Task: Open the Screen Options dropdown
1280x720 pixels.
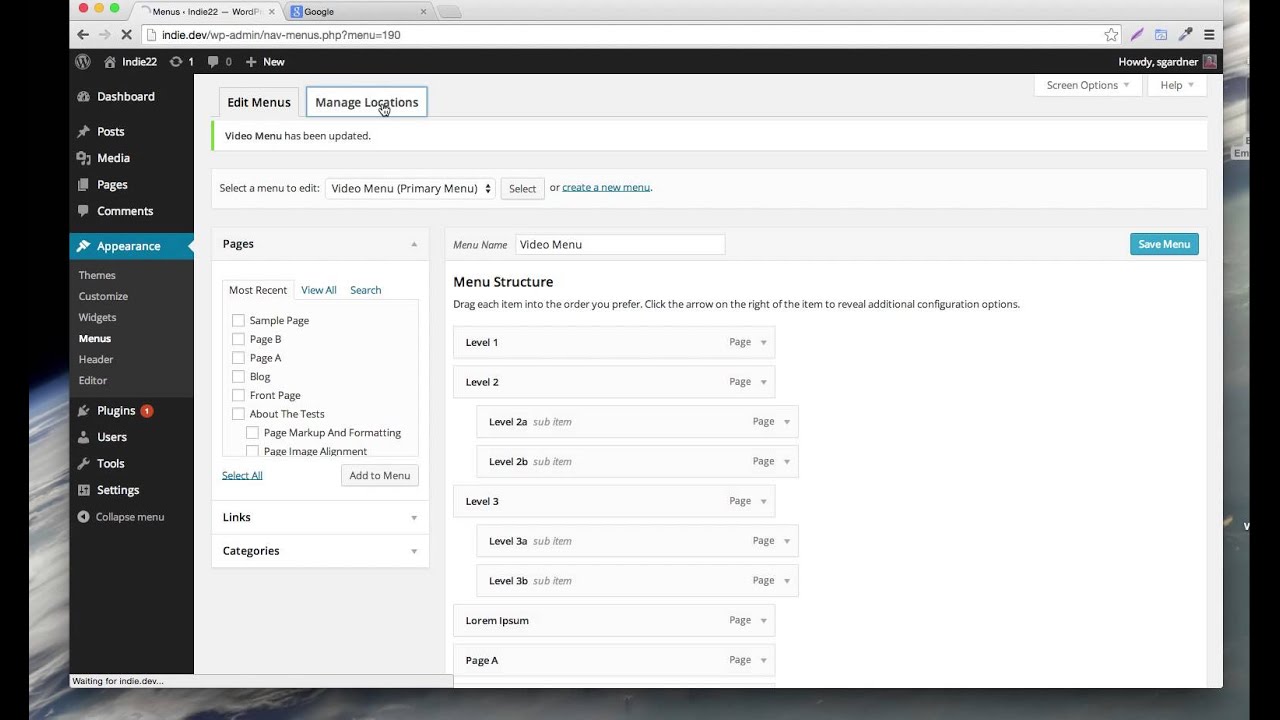Action: pos(1088,85)
